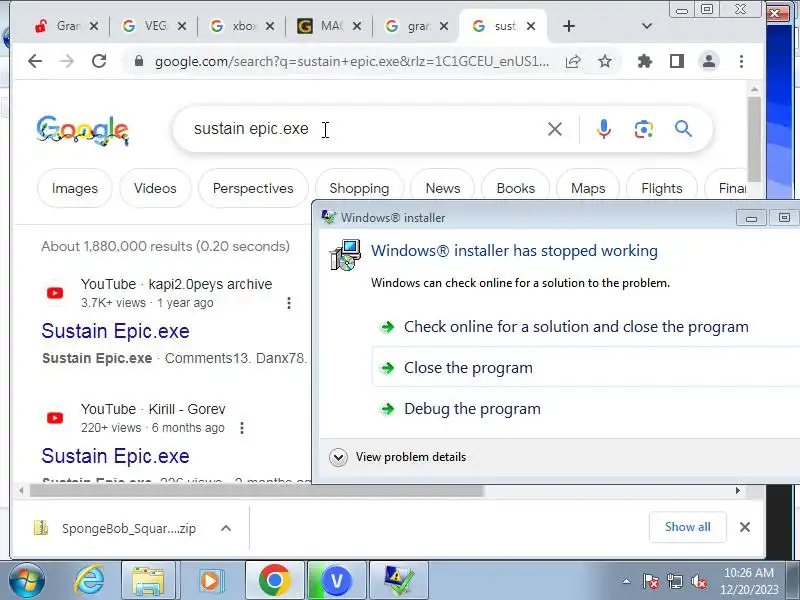Click the muted volume tray icon

699,581
